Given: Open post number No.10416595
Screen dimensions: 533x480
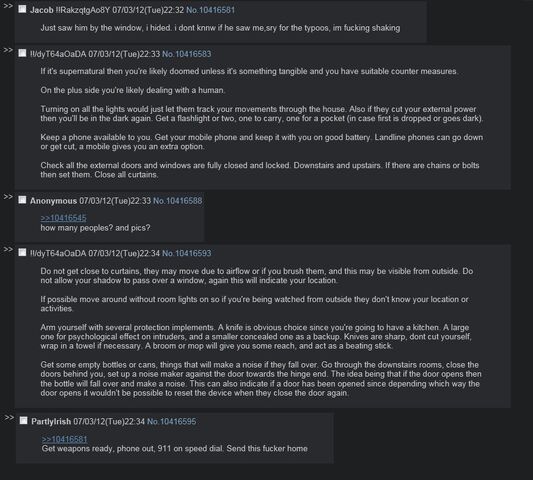Looking at the screenshot, I should (x=171, y=422).
